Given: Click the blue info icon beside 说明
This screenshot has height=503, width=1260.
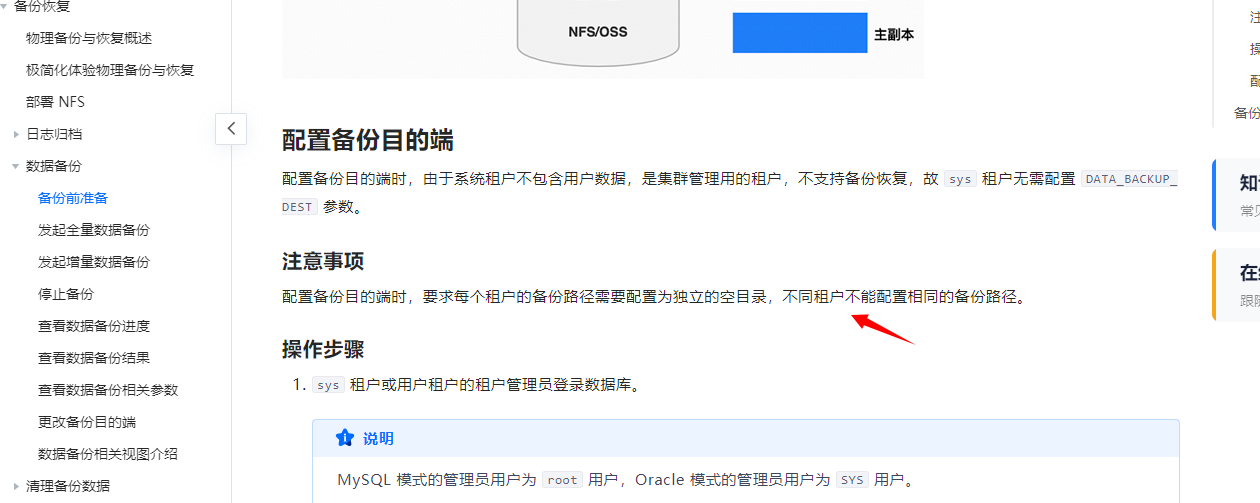Looking at the screenshot, I should coord(345,438).
